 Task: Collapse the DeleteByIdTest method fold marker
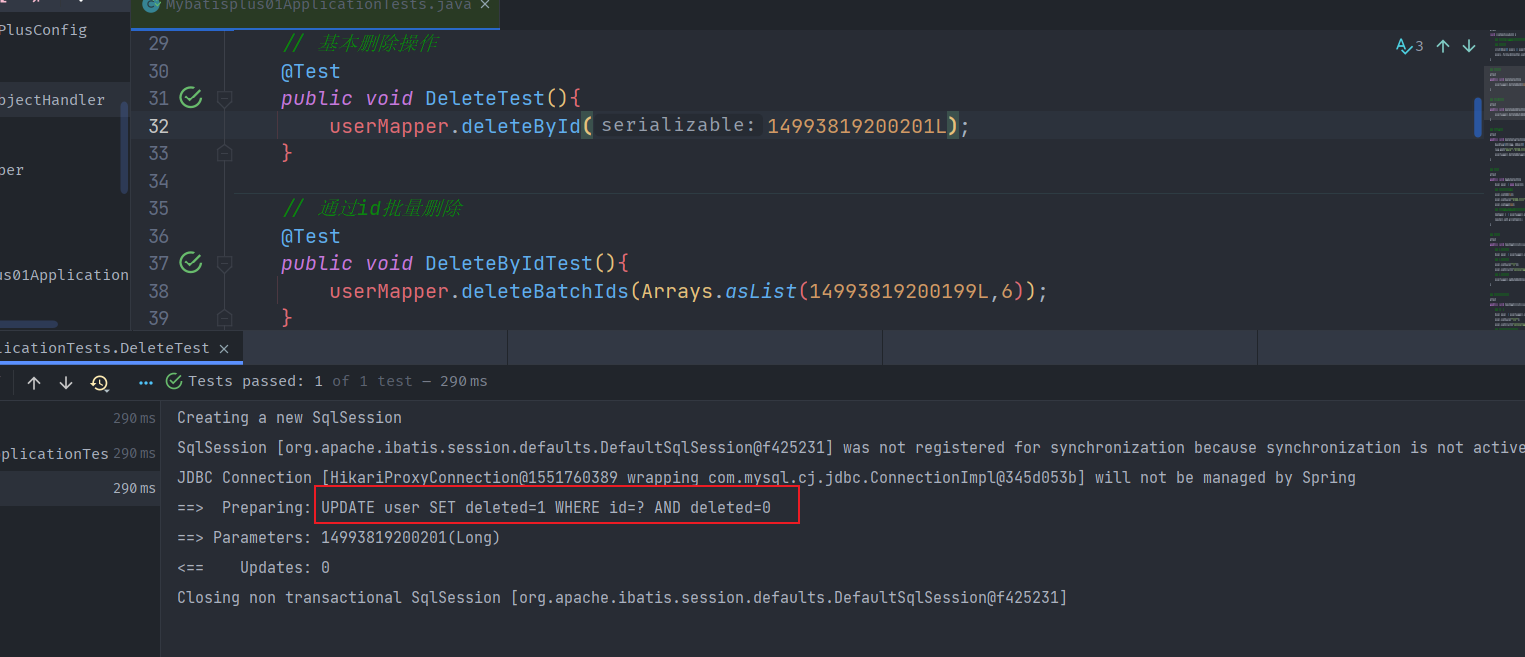(x=224, y=264)
